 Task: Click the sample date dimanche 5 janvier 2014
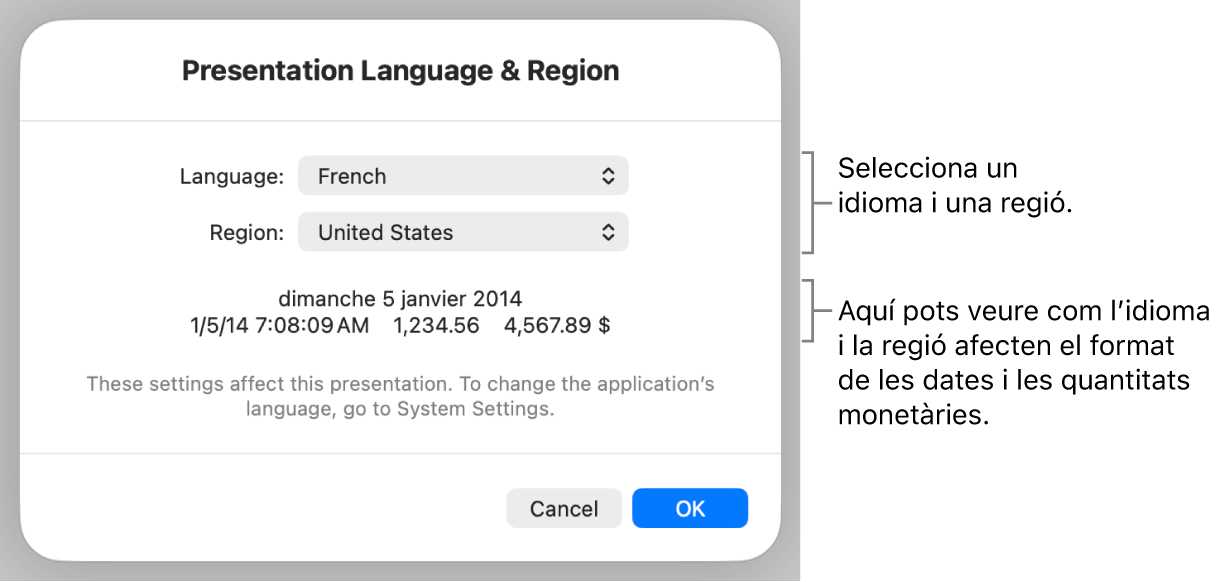[400, 299]
